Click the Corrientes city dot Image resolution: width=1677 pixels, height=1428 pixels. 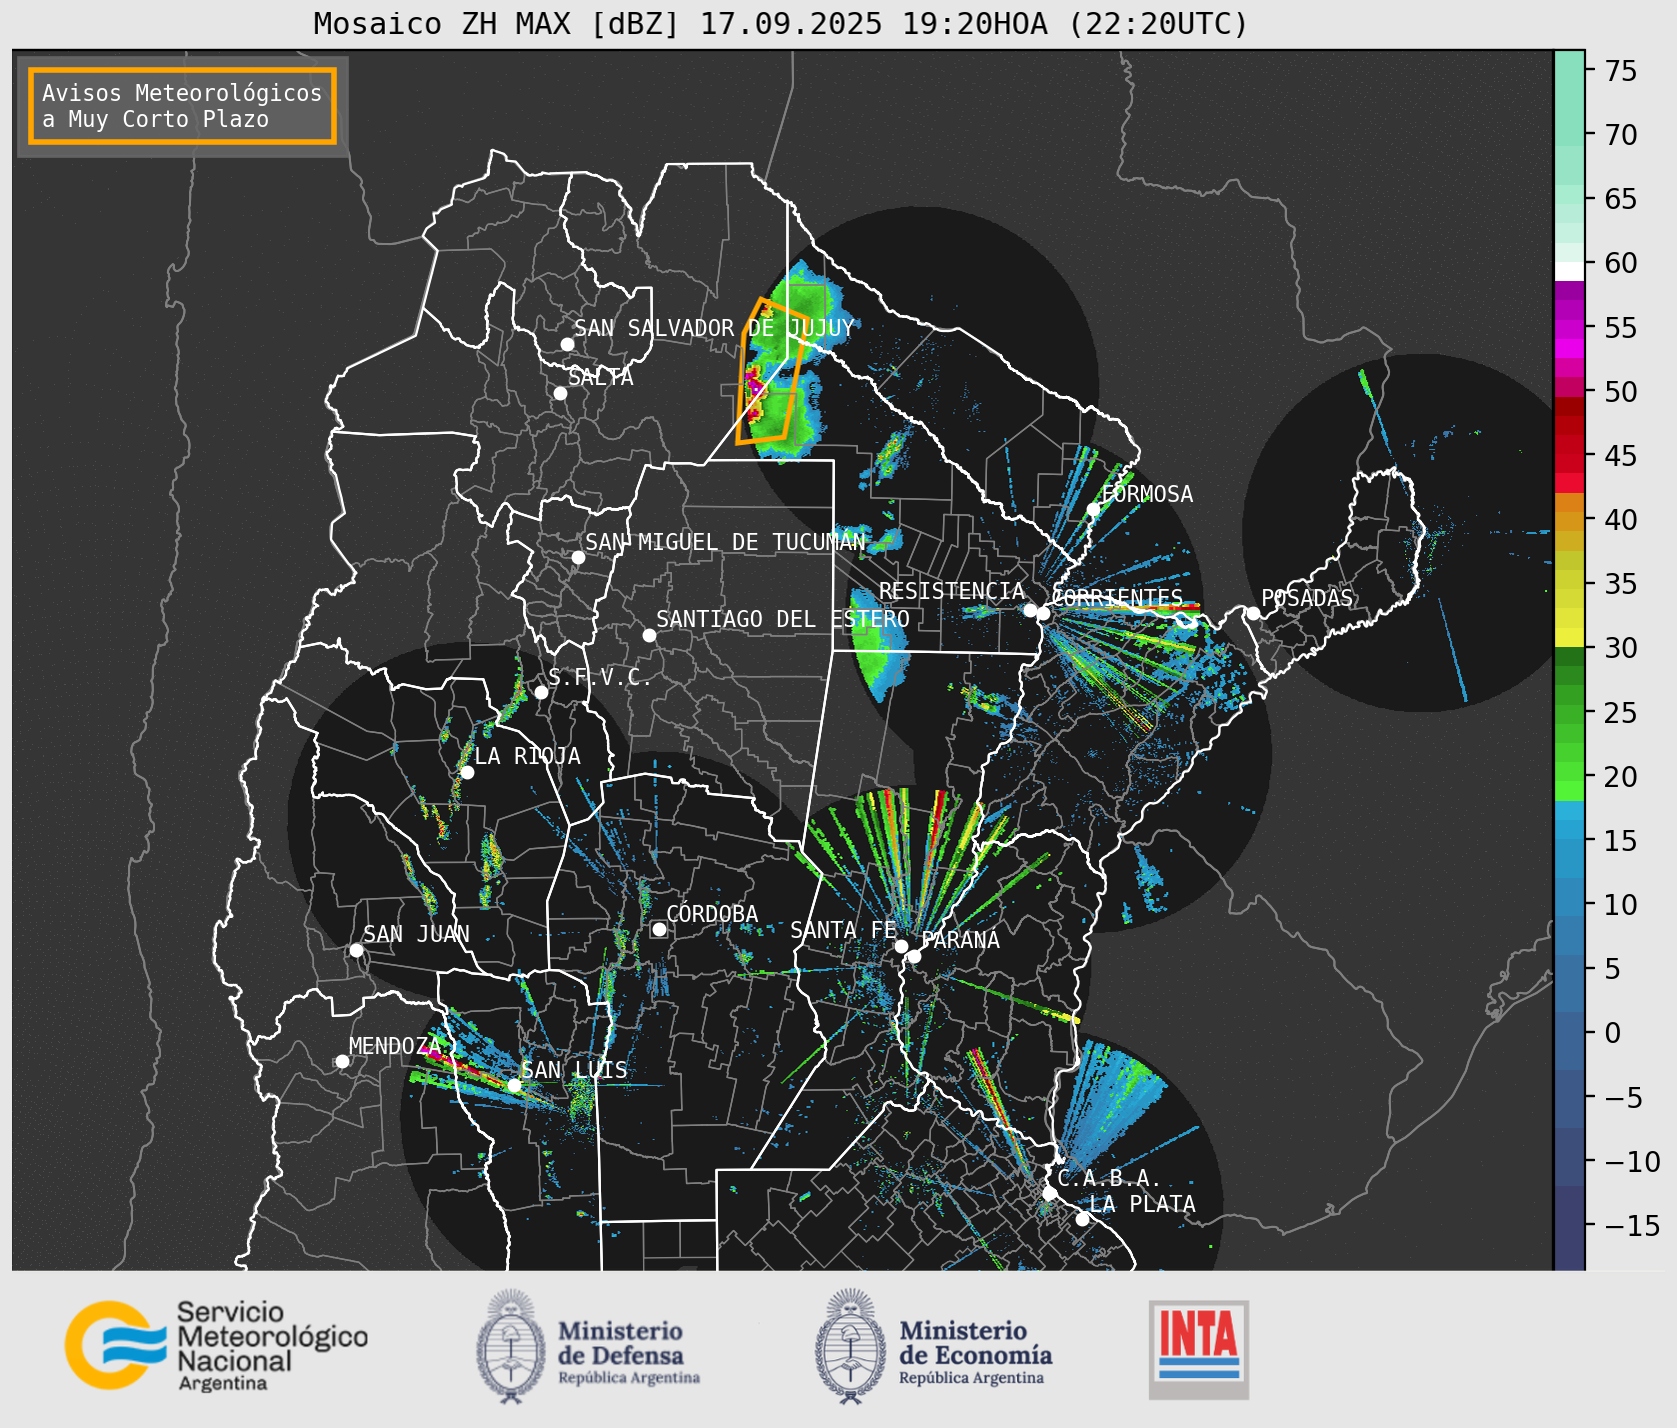click(1043, 613)
